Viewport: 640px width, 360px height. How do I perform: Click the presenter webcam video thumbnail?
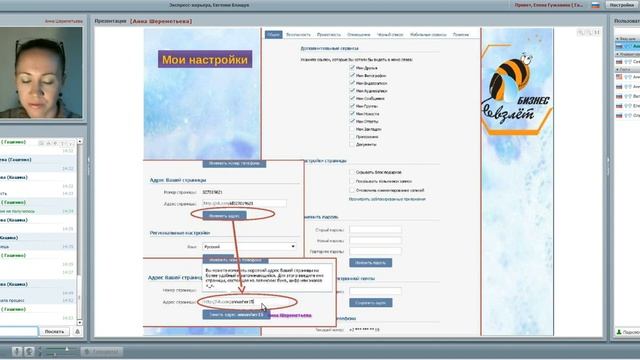[x=41, y=73]
